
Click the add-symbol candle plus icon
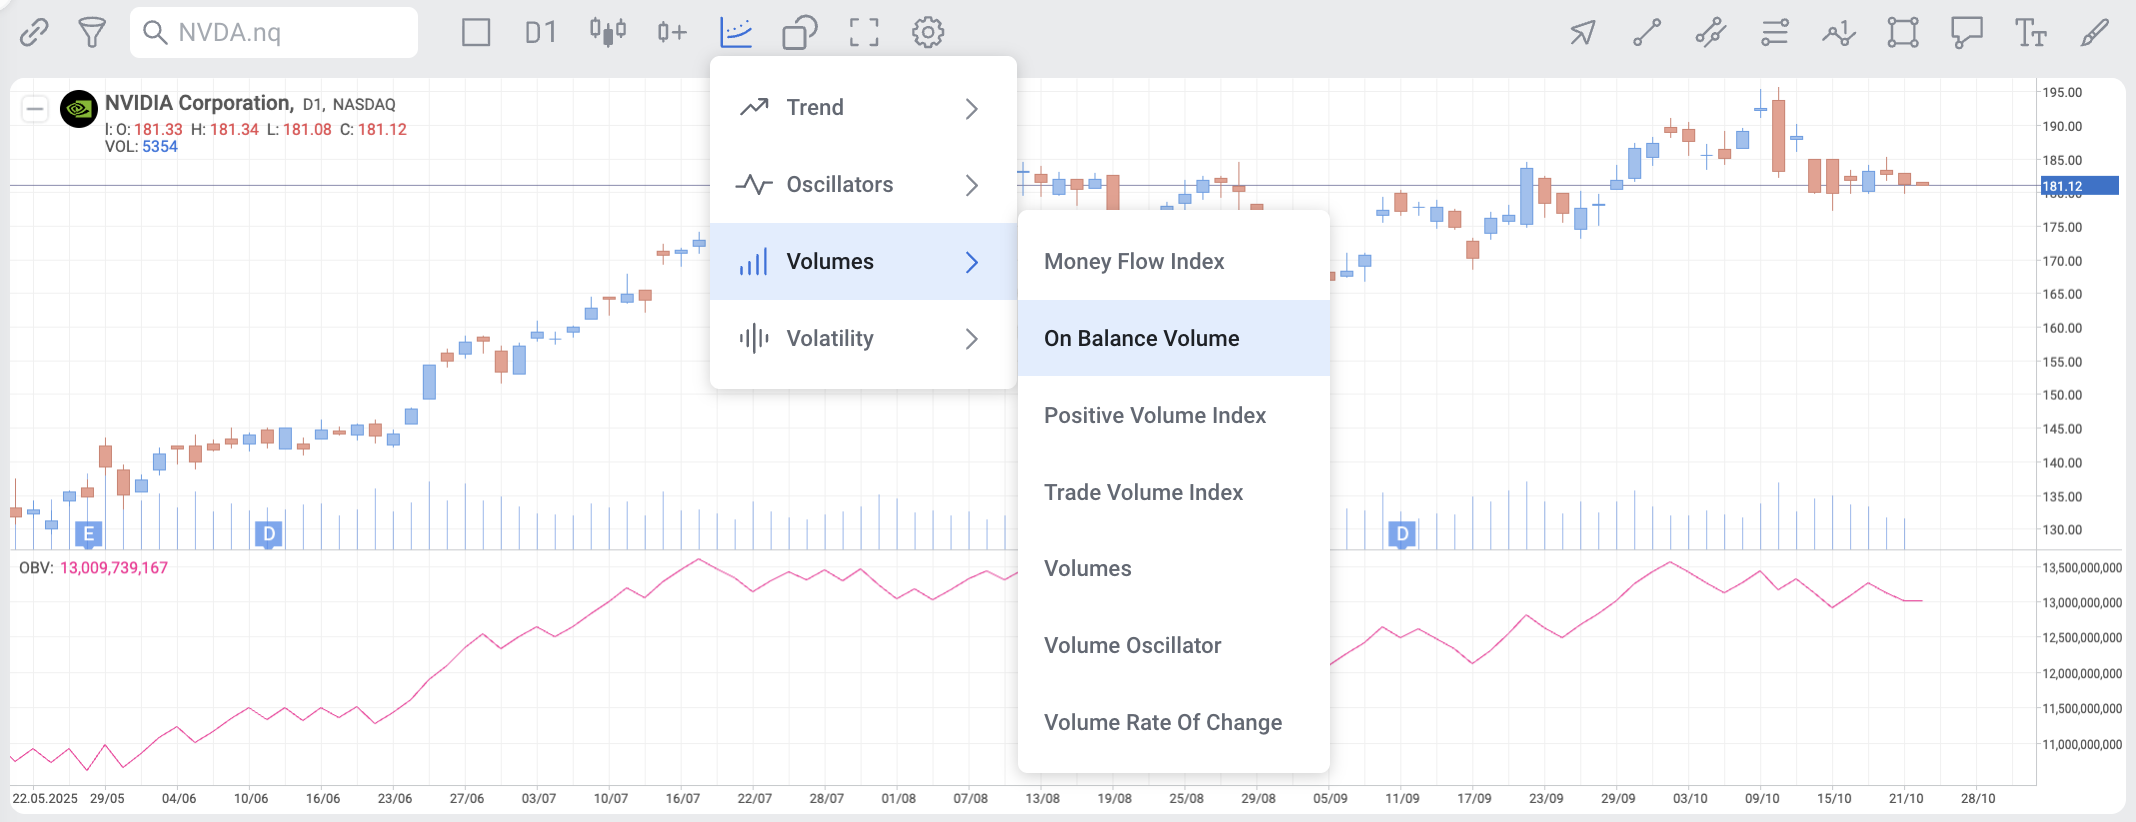point(672,33)
